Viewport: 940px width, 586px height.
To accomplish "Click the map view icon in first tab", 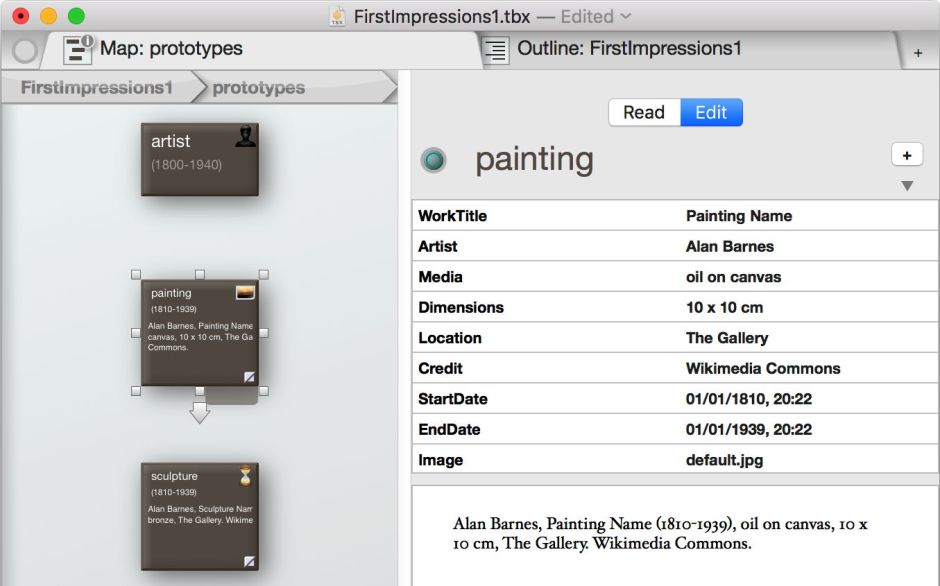I will [x=78, y=49].
